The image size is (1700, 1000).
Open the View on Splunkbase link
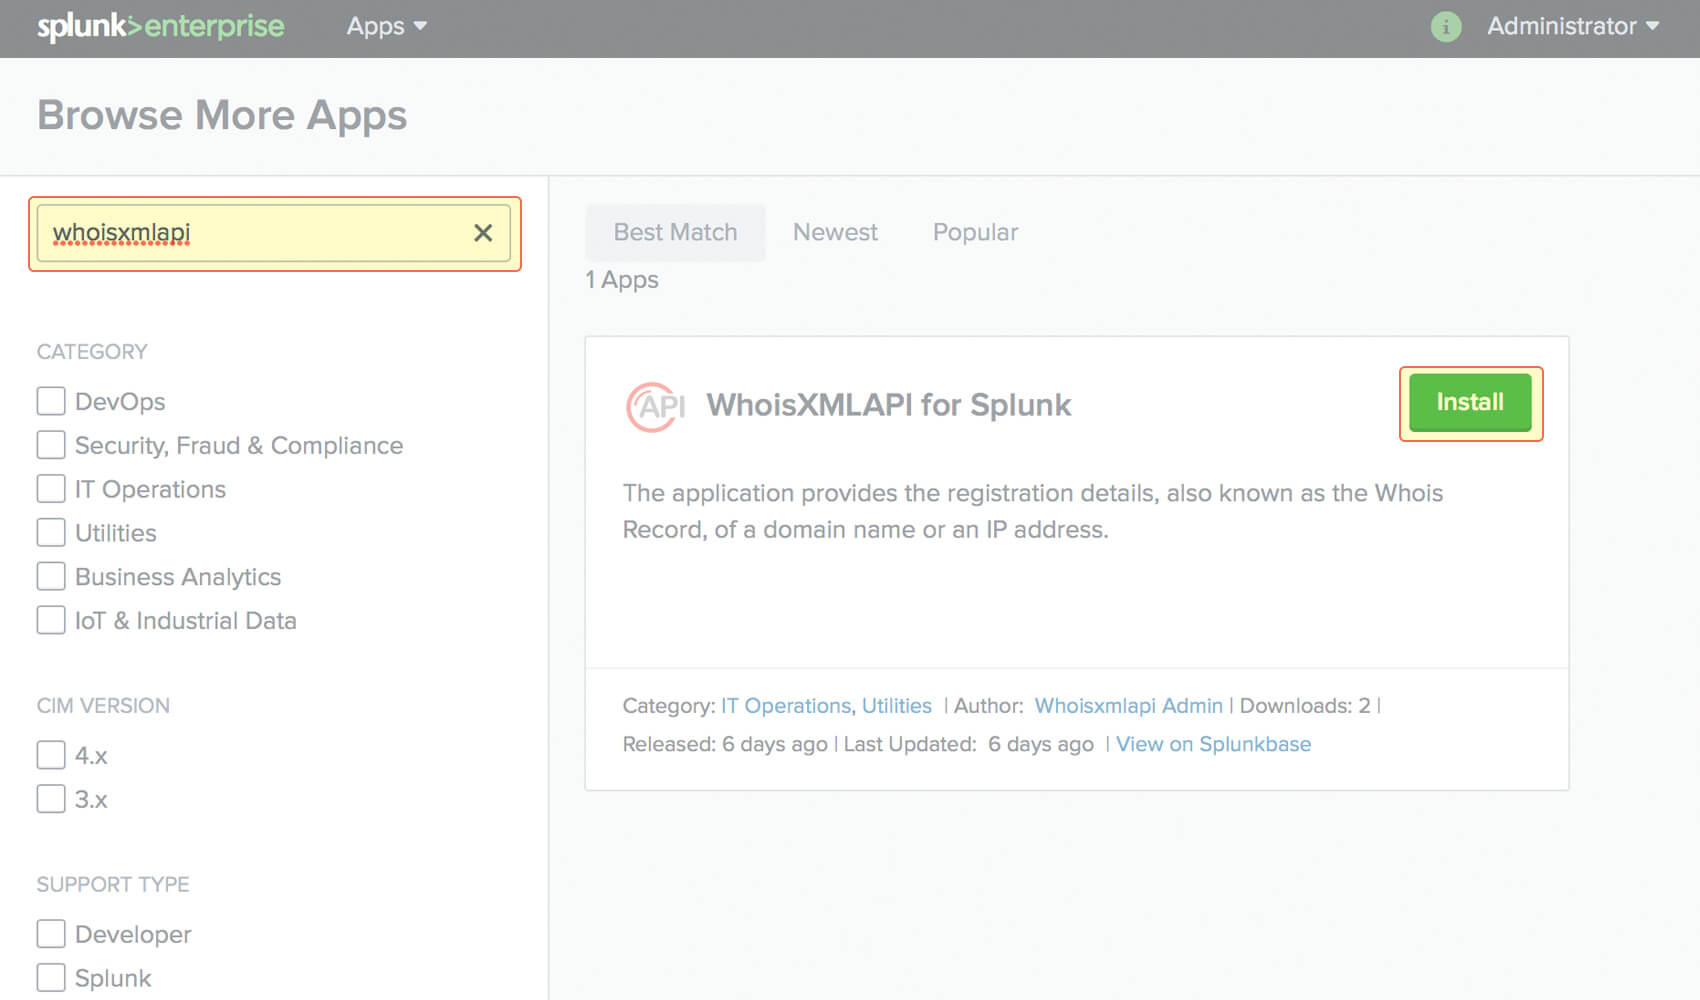[1213, 744]
